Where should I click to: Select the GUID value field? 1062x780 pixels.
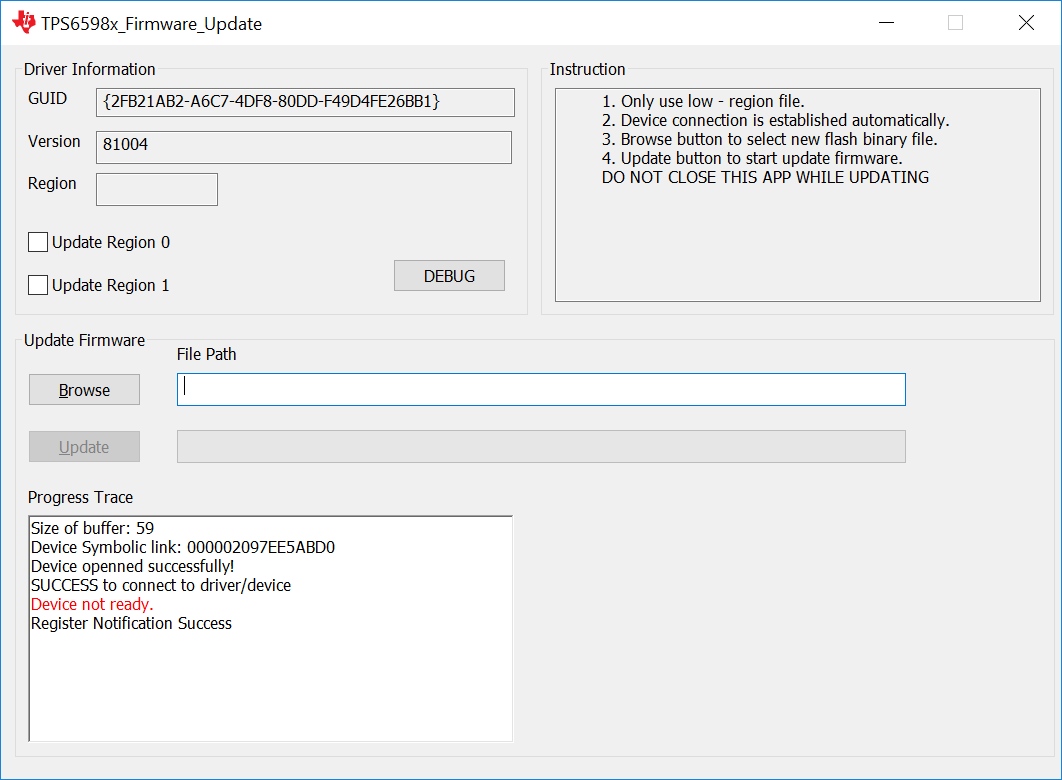coord(305,102)
